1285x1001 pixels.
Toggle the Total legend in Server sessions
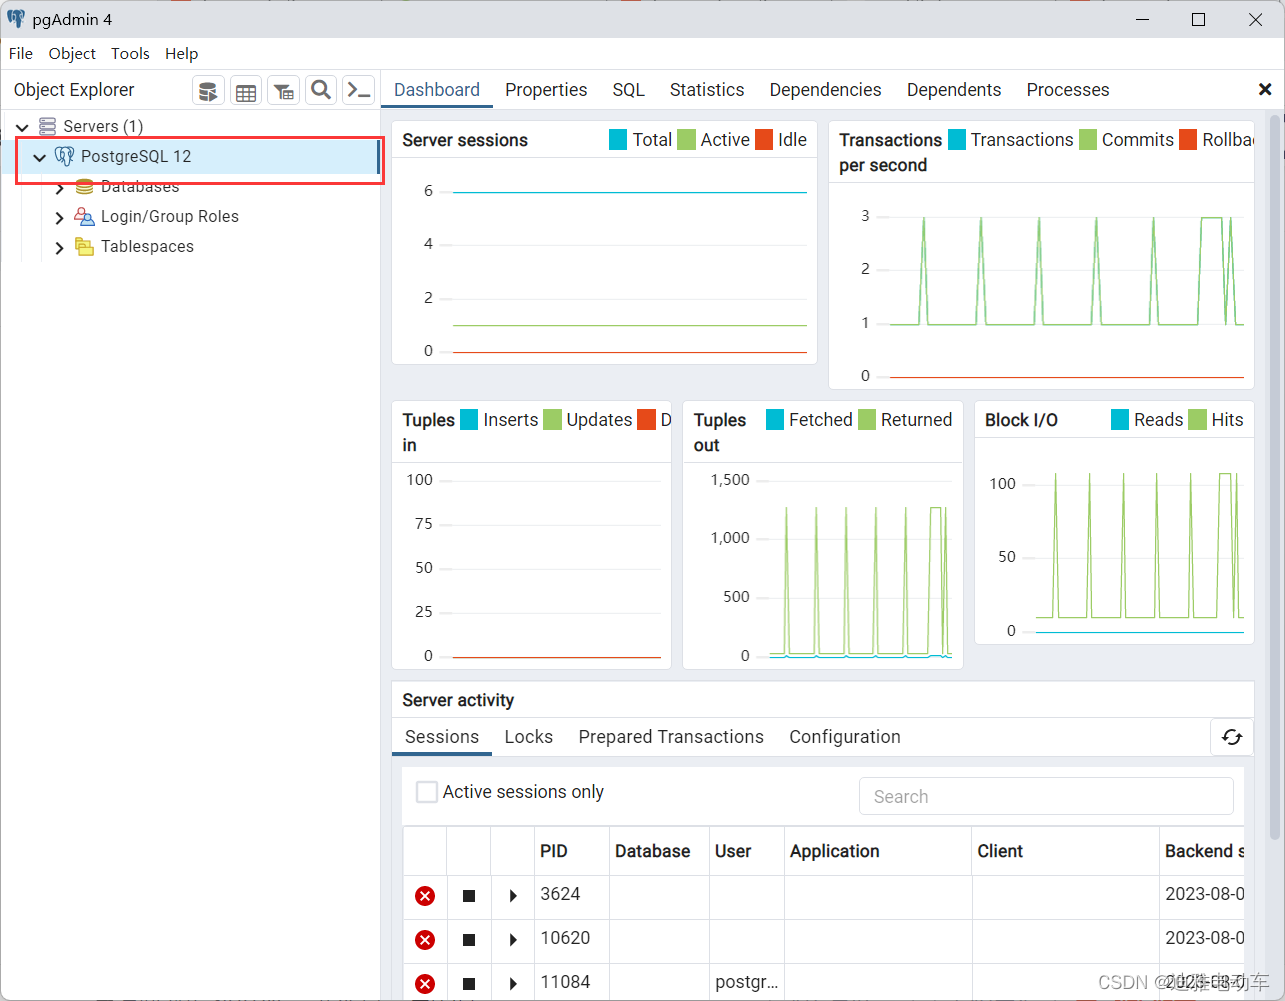(640, 140)
